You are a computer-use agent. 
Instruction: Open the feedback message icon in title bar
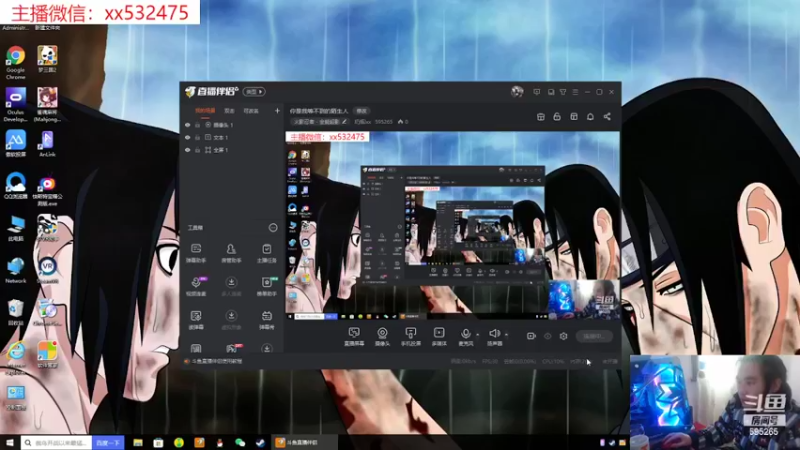click(x=536, y=92)
